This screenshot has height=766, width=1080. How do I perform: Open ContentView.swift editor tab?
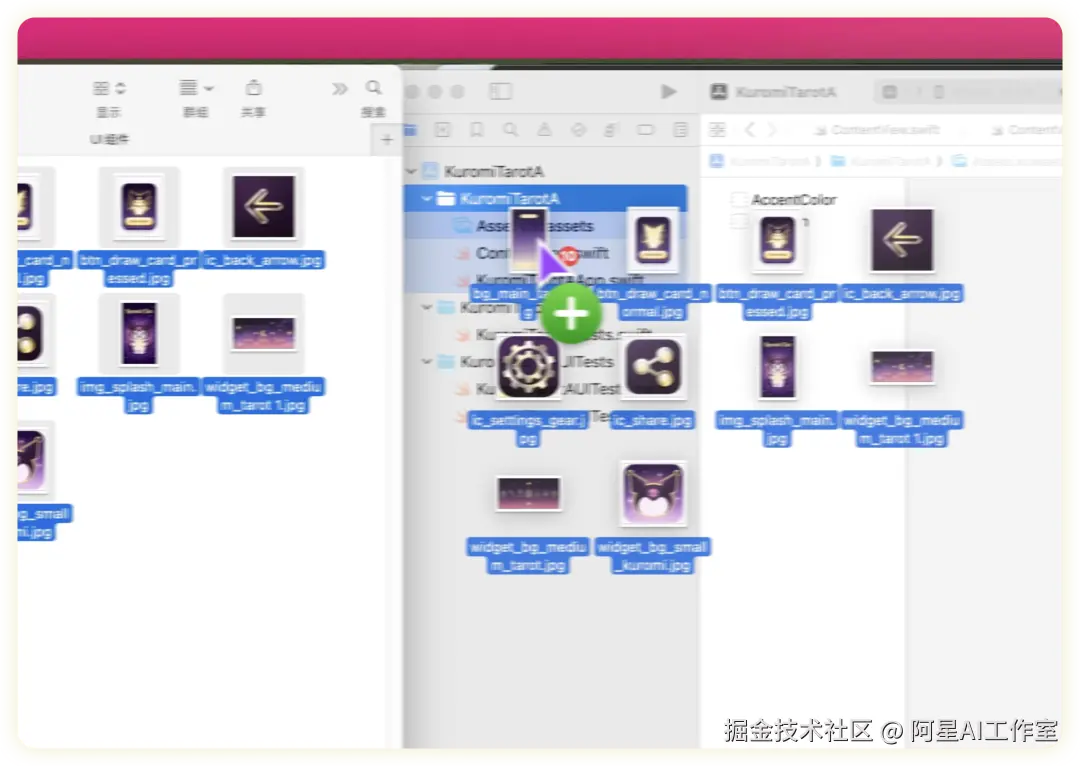(876, 130)
